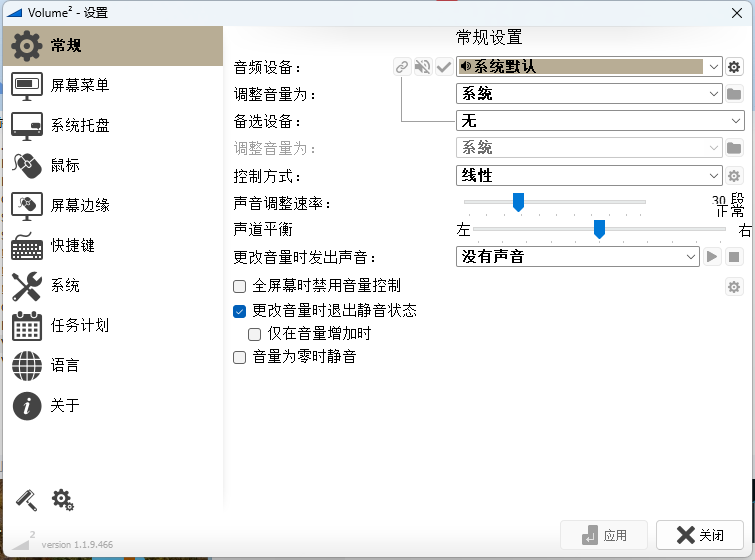Click folder icon beside first 调整音量为
755x560 pixels.
coord(734,94)
